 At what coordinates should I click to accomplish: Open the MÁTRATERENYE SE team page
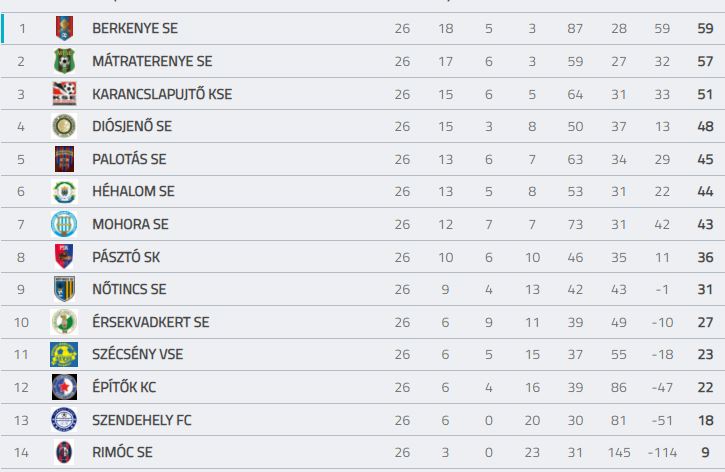152,61
